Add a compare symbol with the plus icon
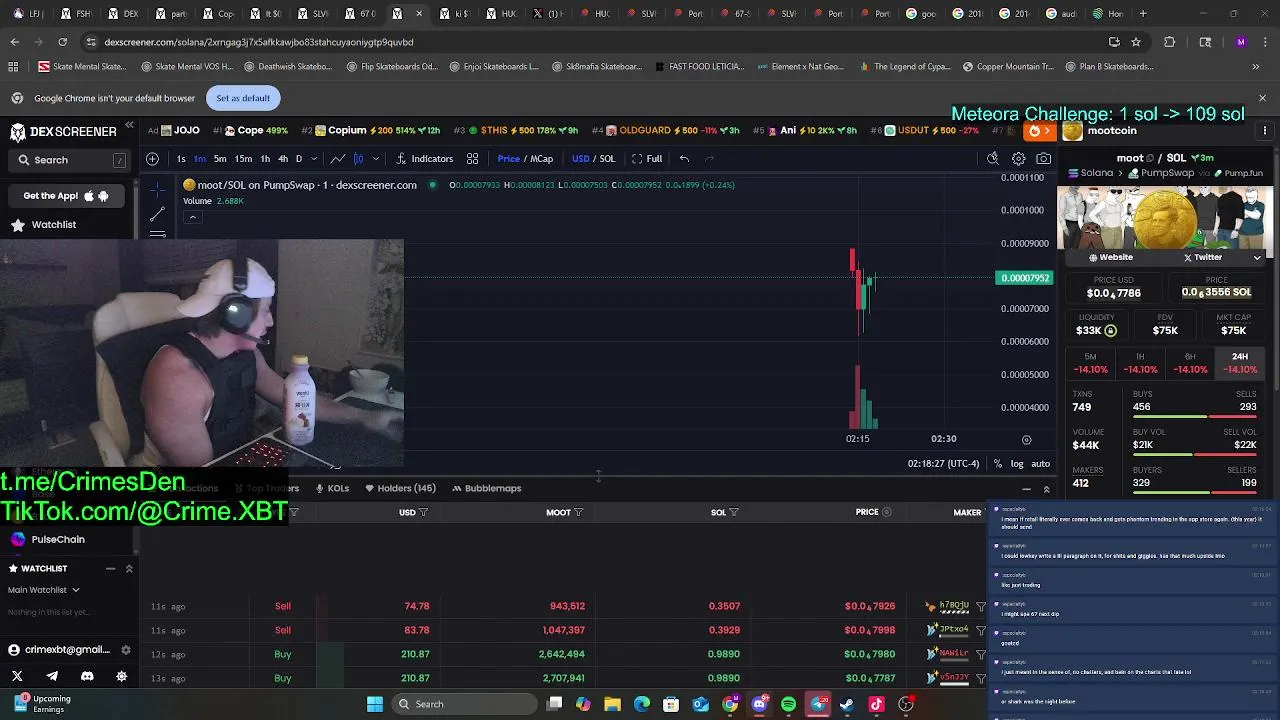Image resolution: width=1280 pixels, height=720 pixels. (x=152, y=158)
